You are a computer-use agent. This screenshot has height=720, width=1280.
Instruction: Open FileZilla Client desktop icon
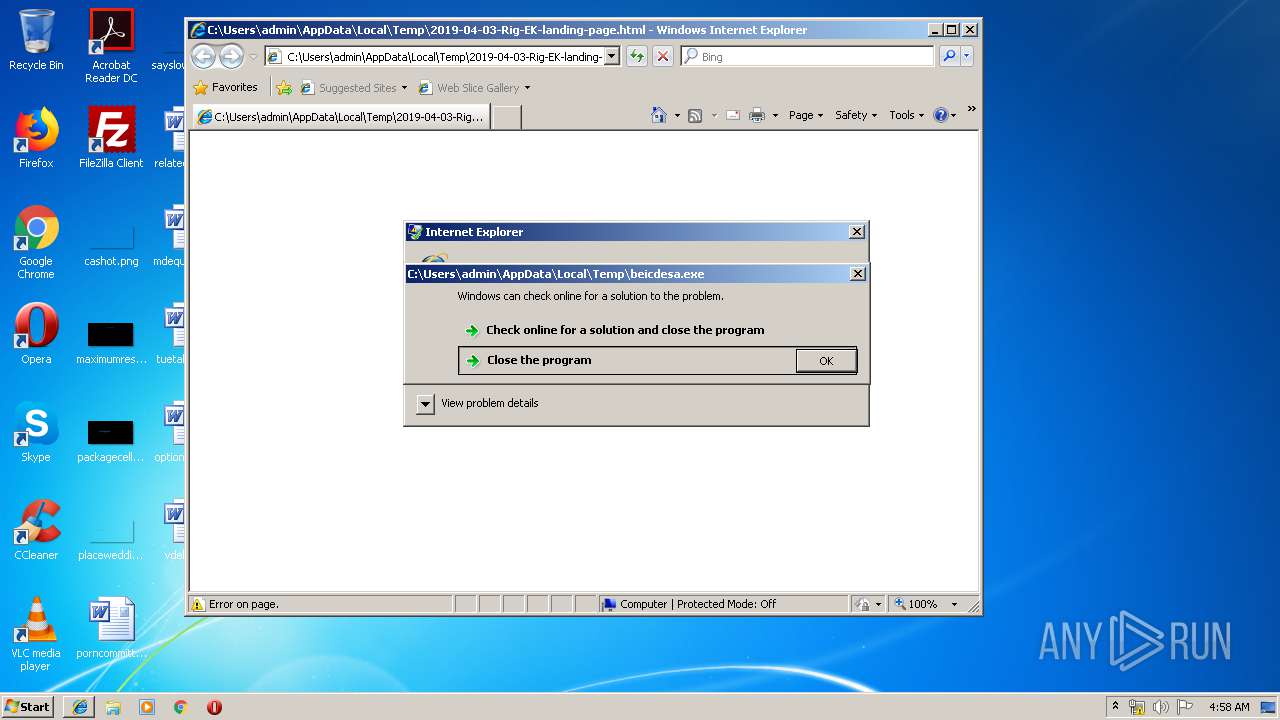pyautogui.click(x=111, y=138)
